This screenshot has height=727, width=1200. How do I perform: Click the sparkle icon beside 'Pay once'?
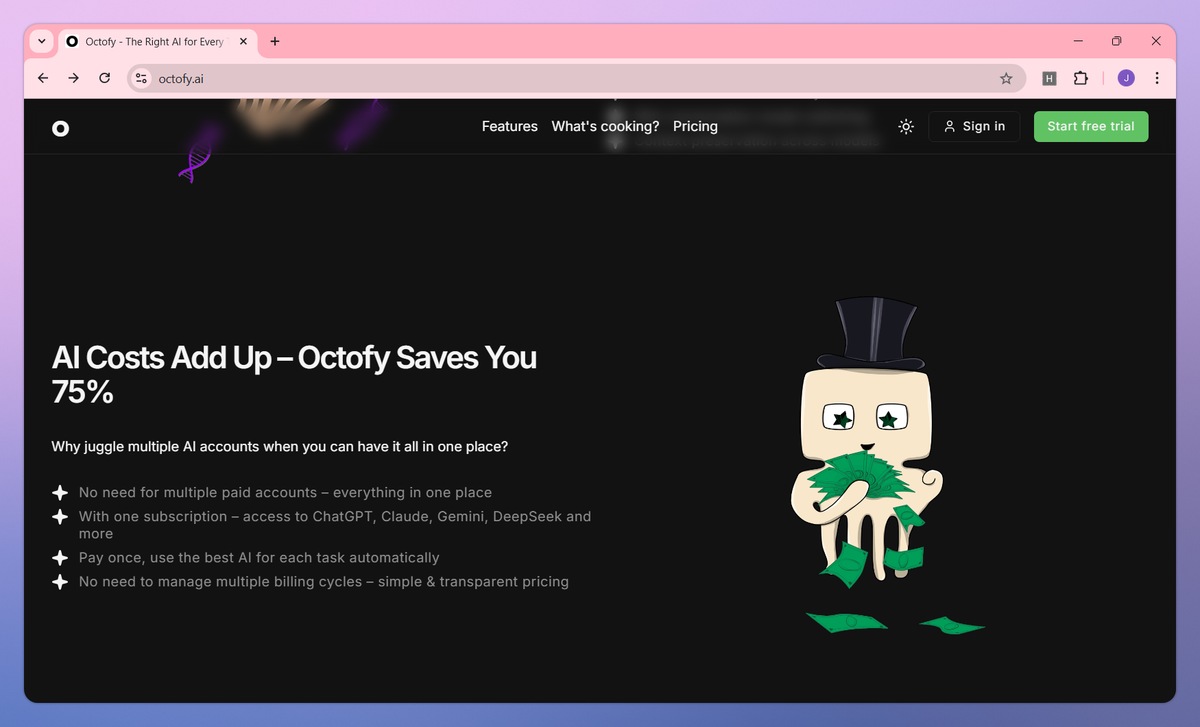(60, 557)
